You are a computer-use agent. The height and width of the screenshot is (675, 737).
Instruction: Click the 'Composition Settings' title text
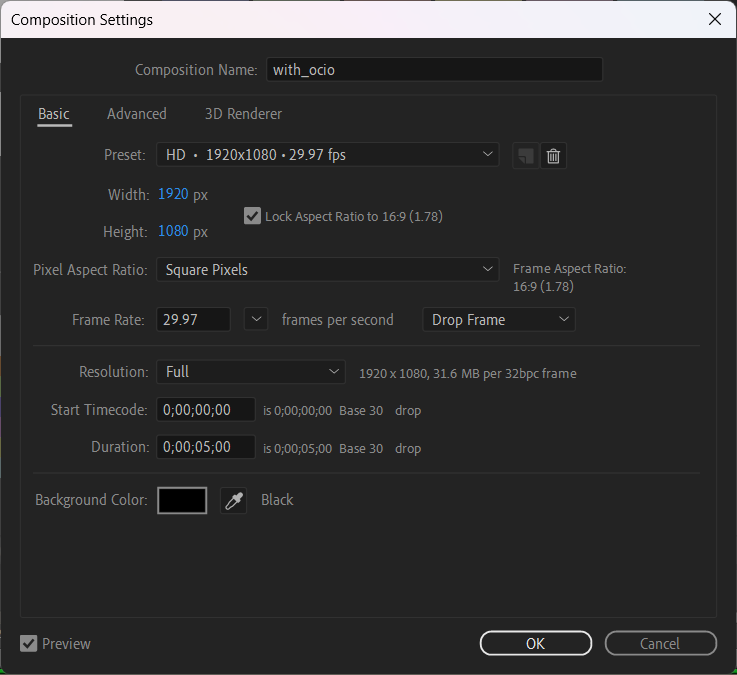[82, 20]
